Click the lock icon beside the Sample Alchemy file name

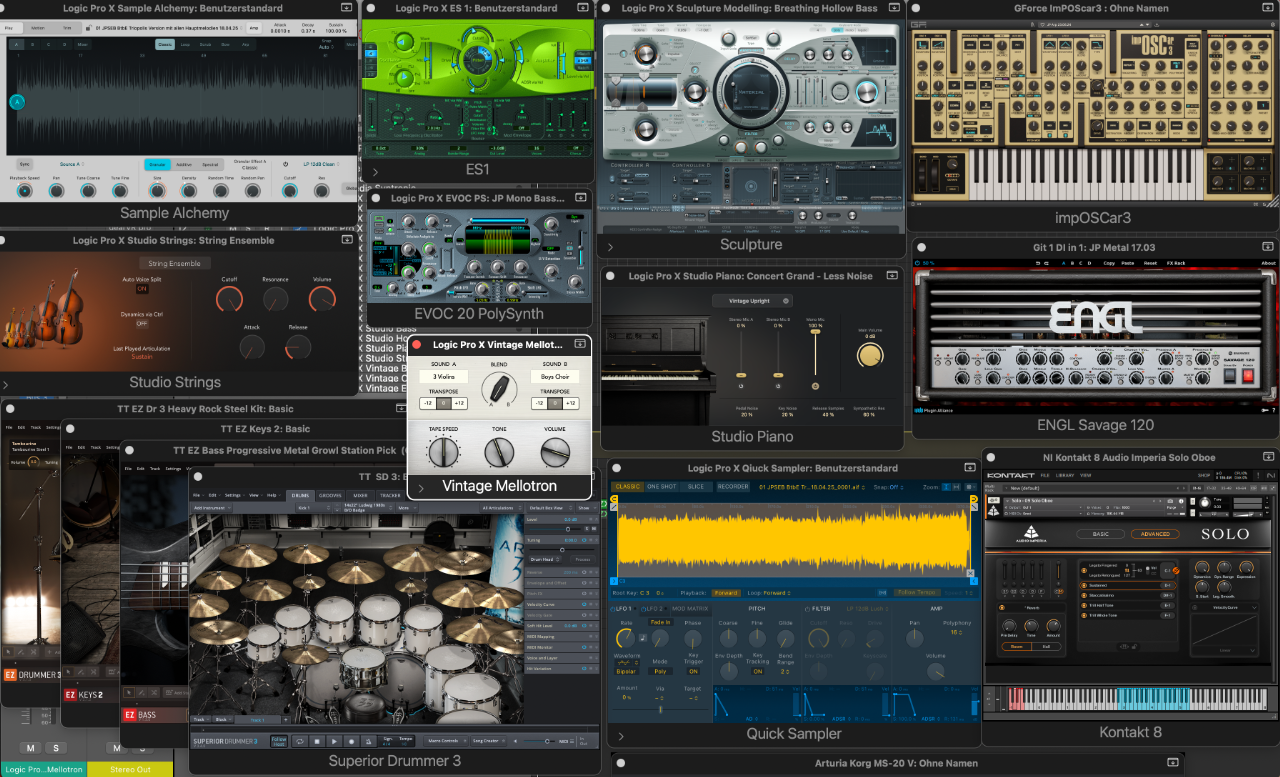pyautogui.click(x=88, y=28)
